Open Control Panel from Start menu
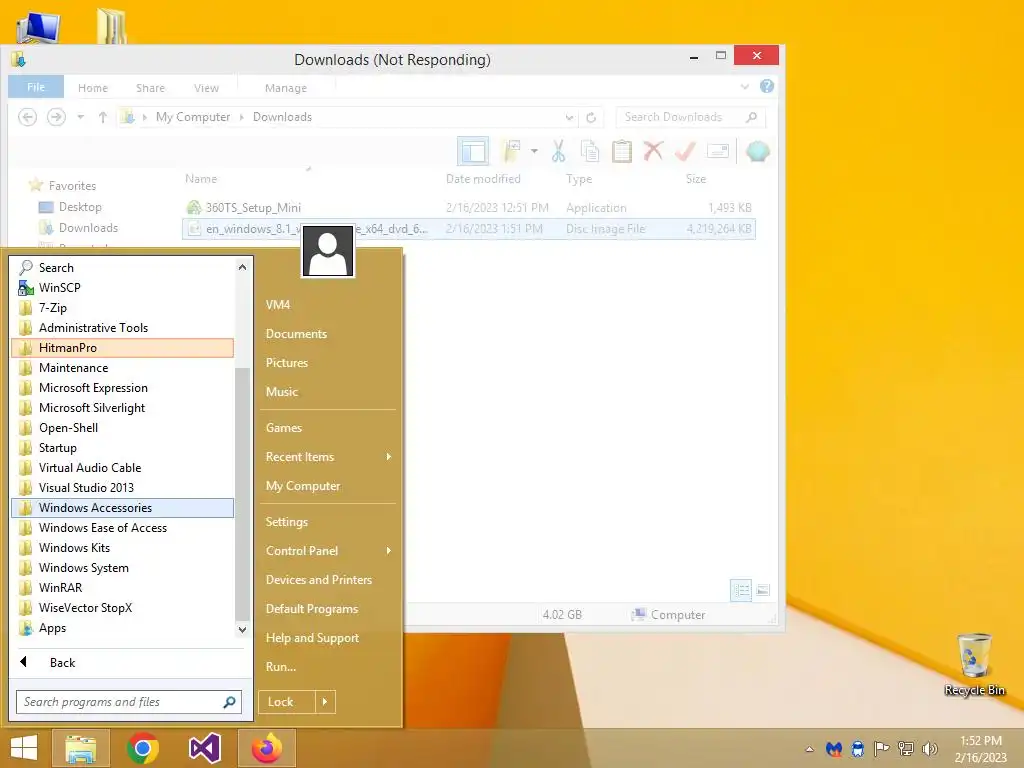The width and height of the screenshot is (1024, 768). (x=328, y=551)
